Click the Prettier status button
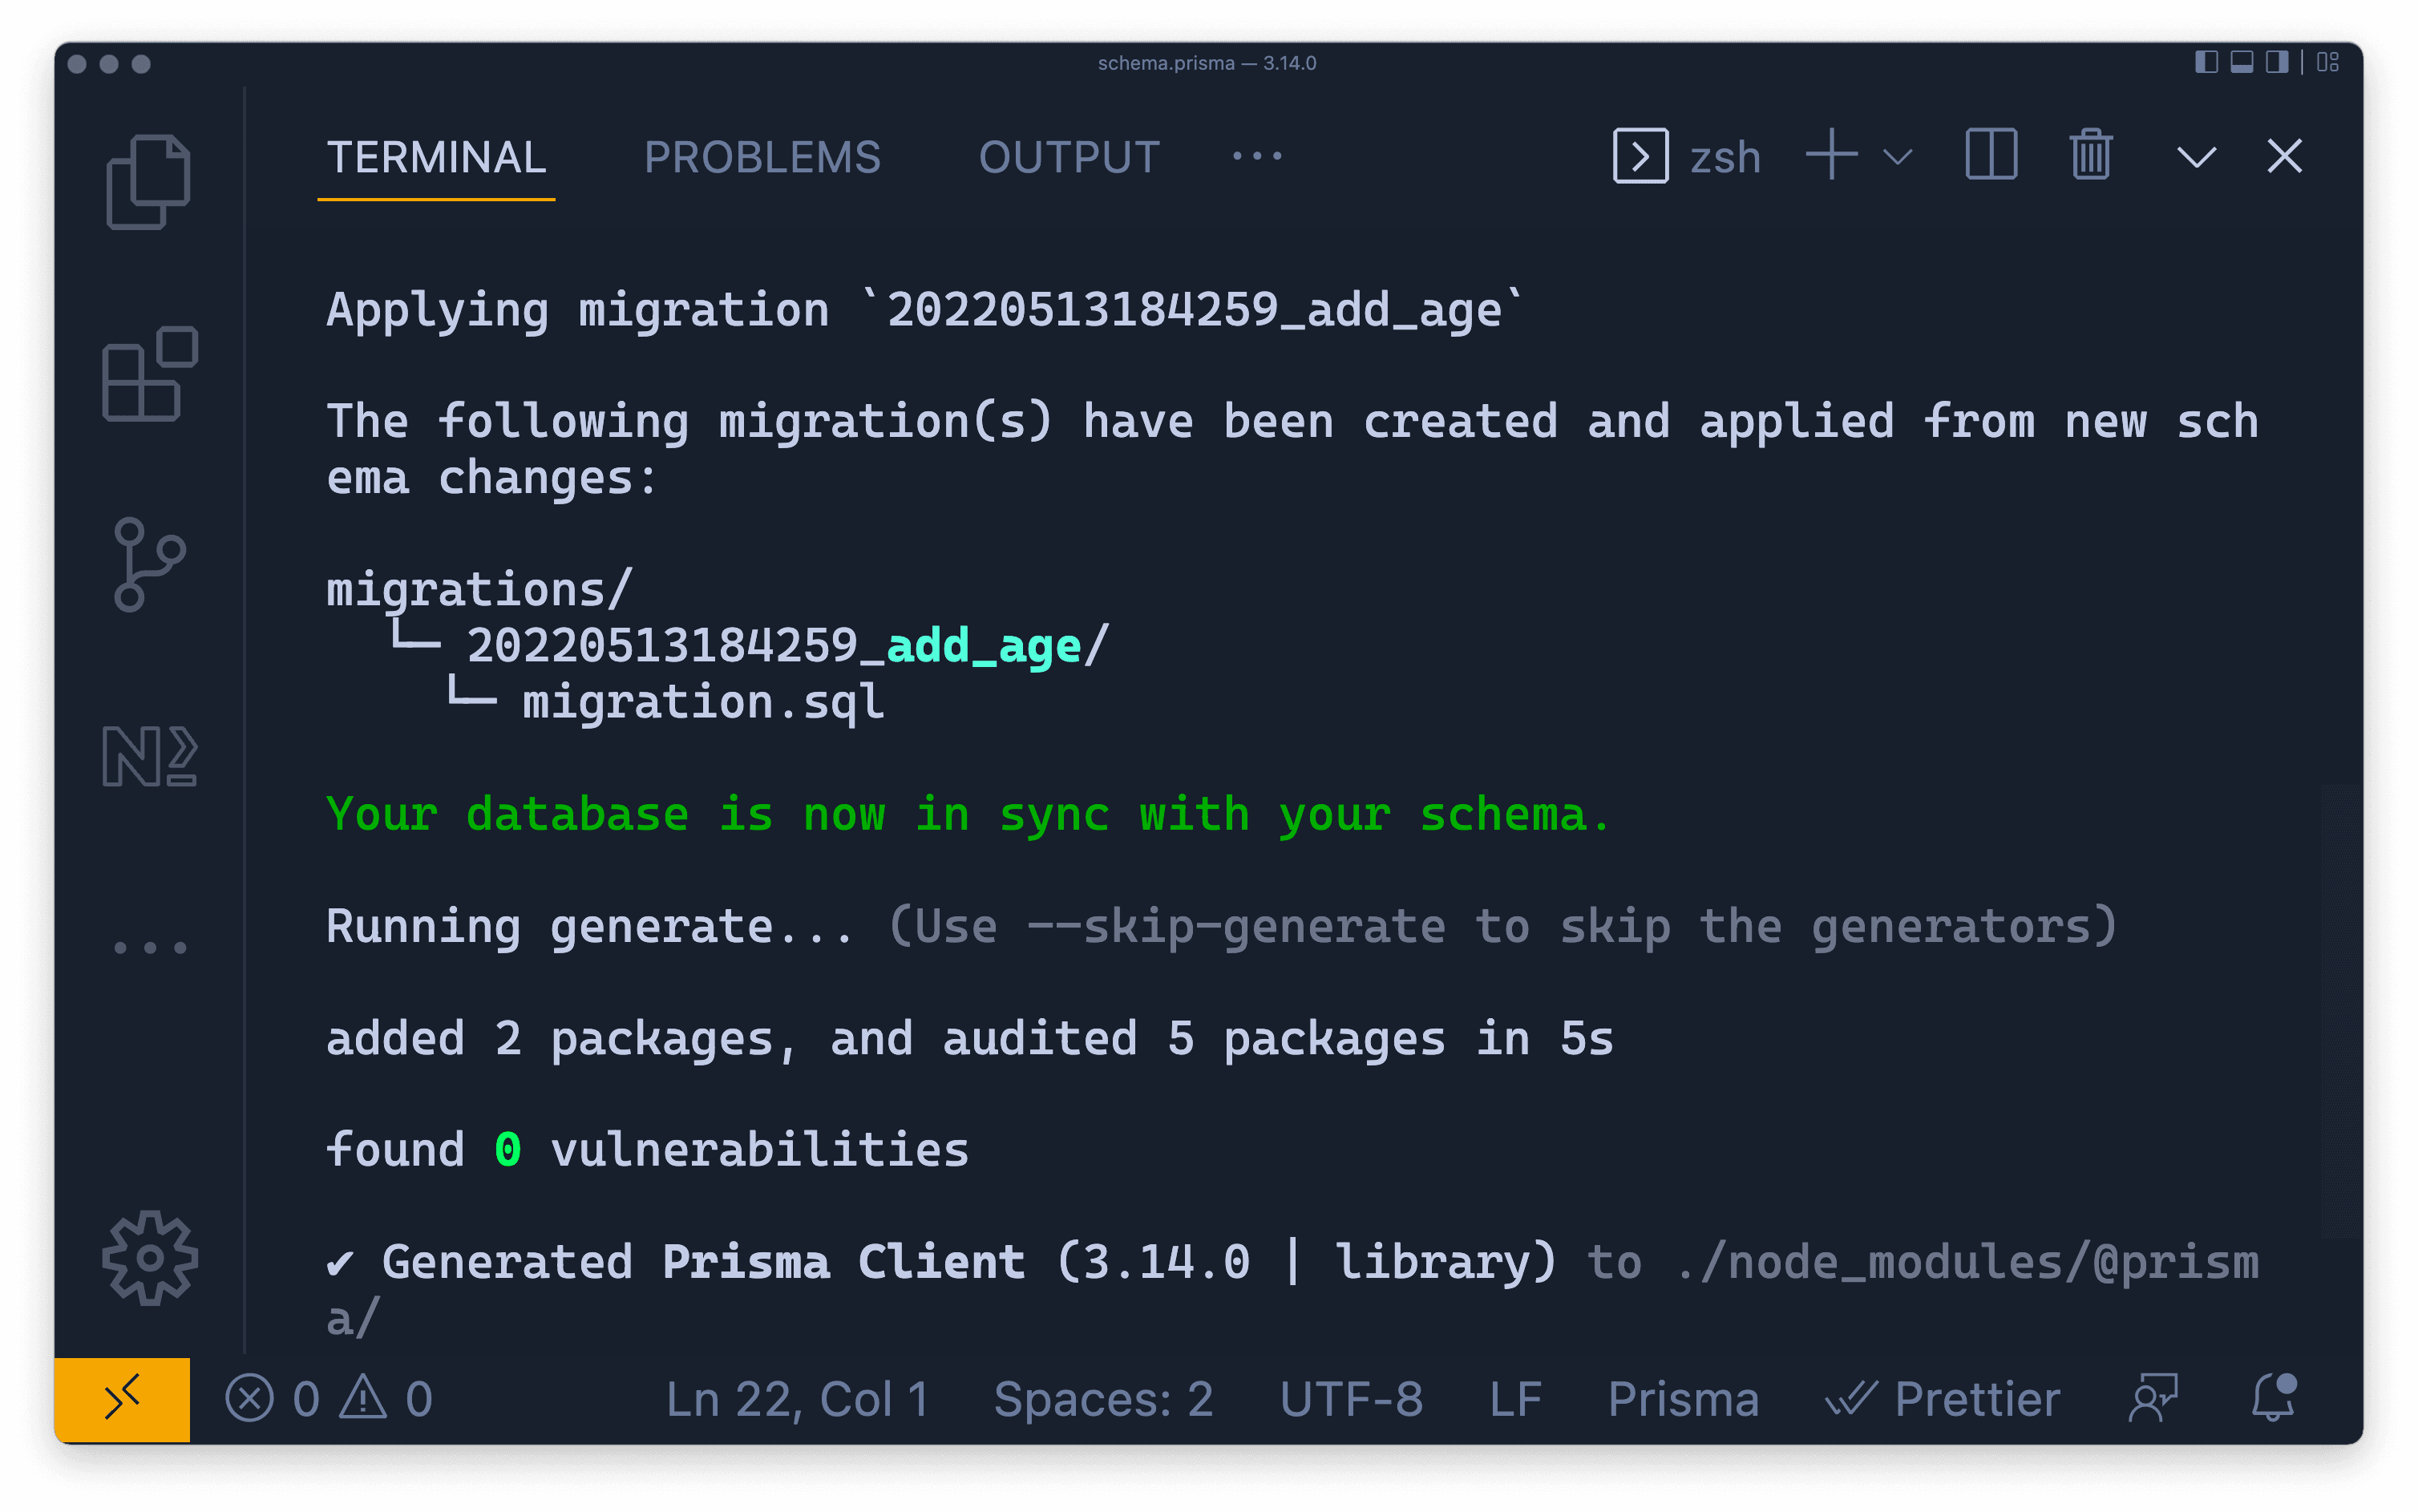Viewport: 2418px width, 1512px height. pos(1943,1398)
